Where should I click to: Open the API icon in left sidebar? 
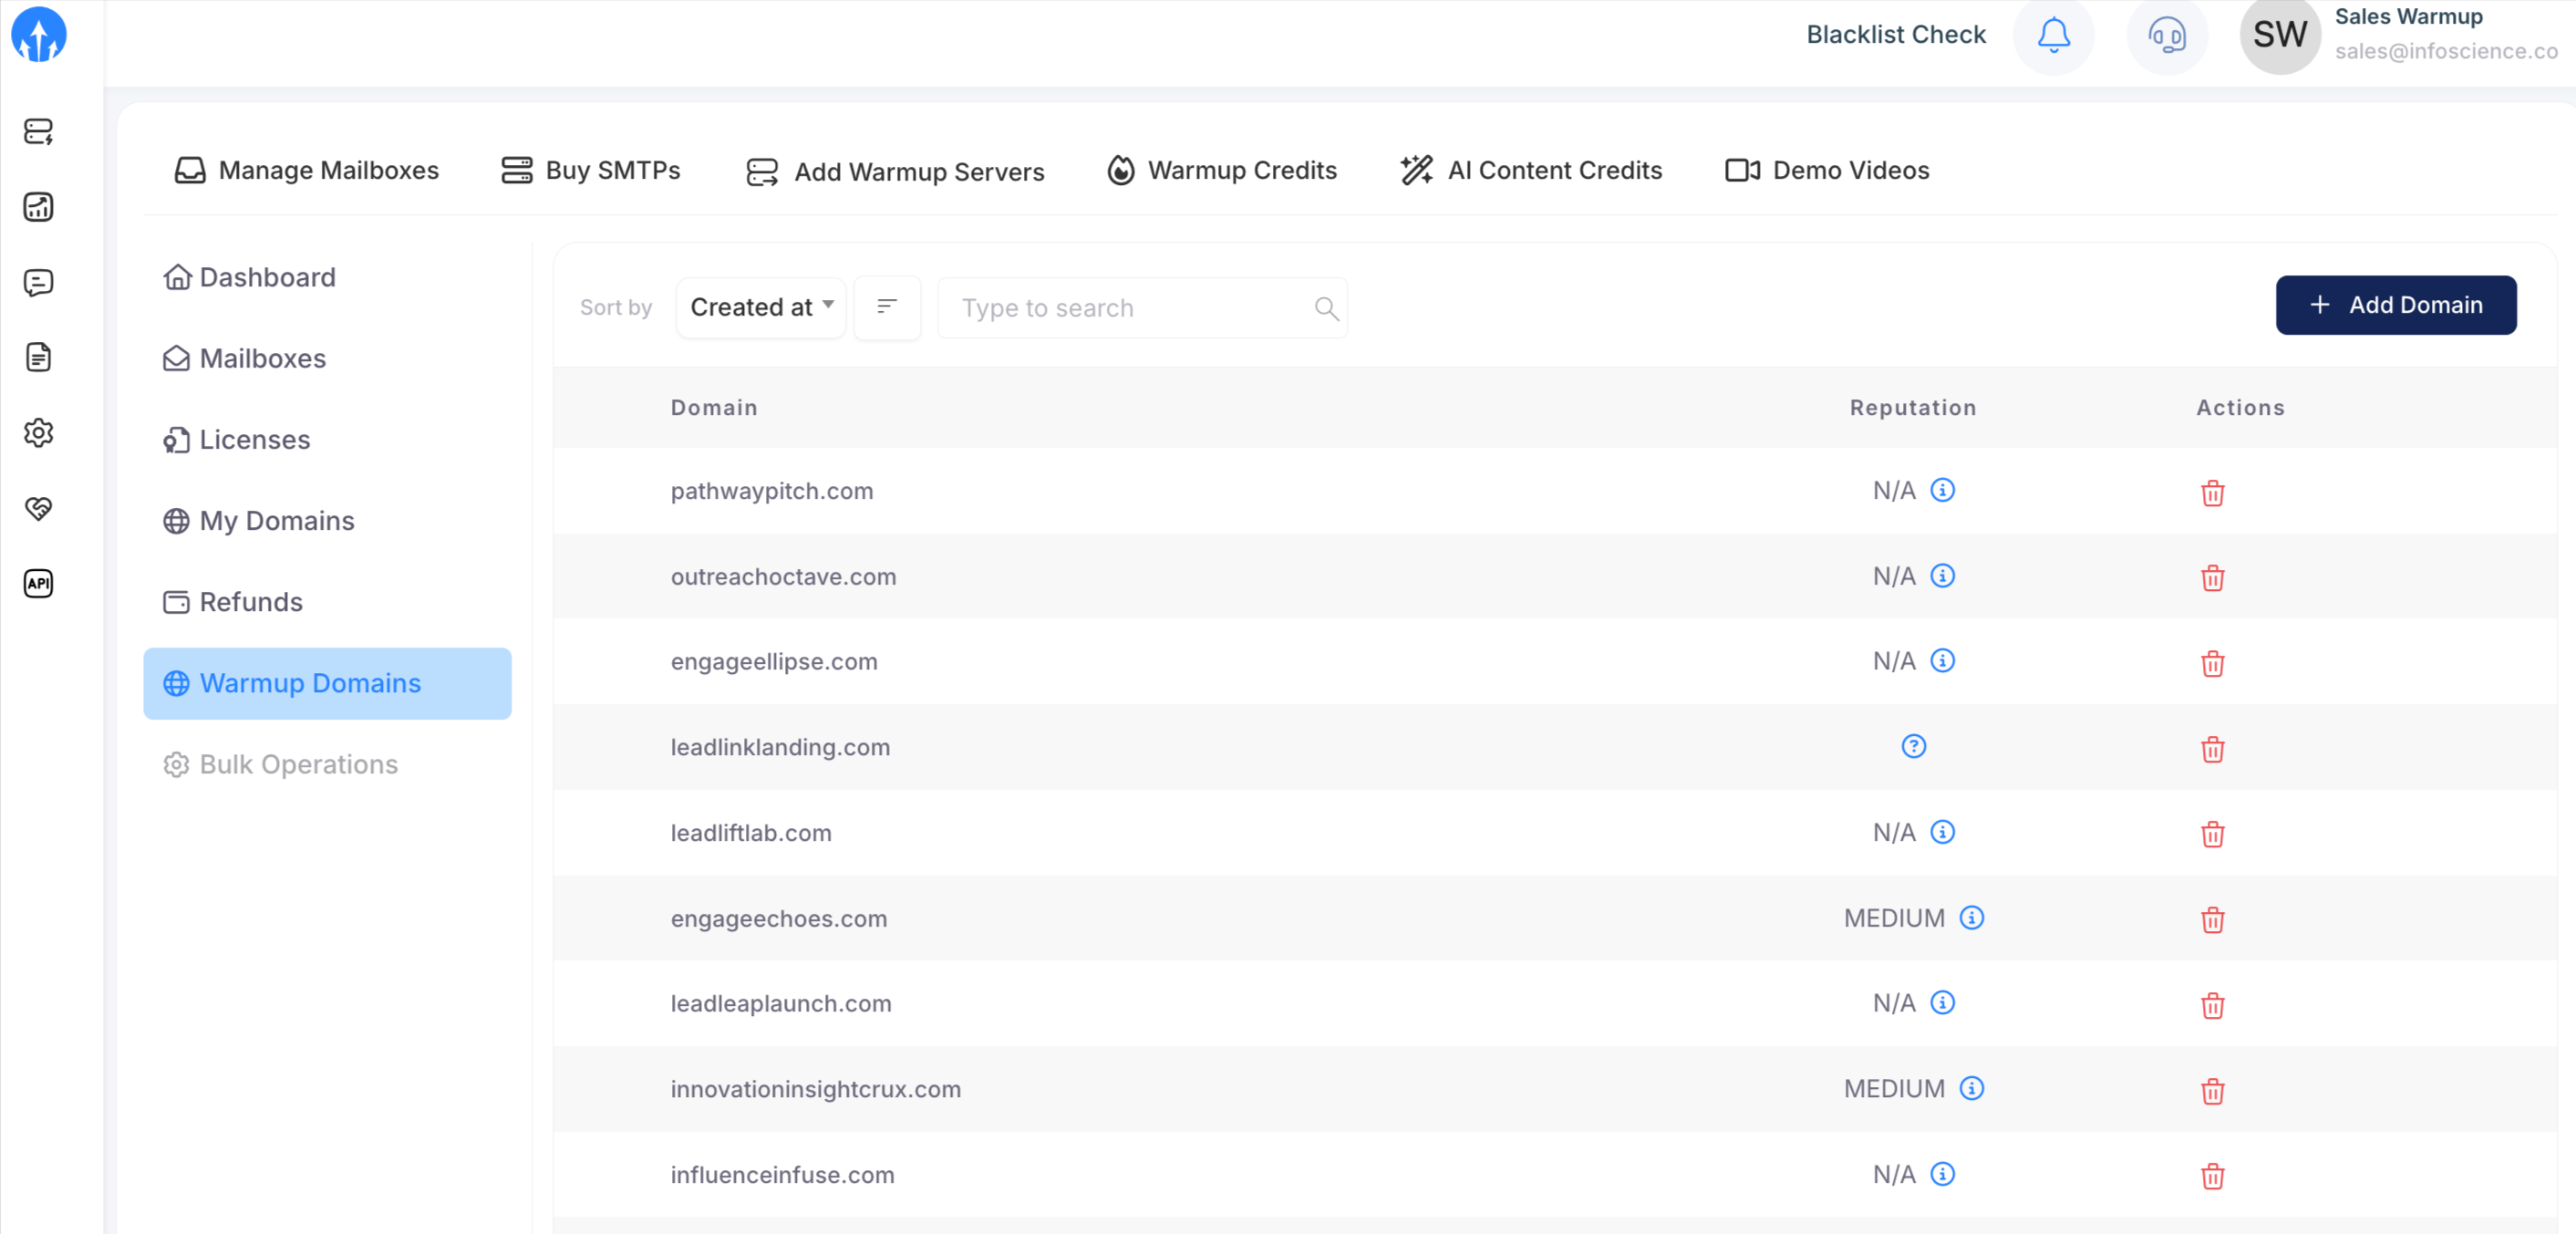[38, 583]
